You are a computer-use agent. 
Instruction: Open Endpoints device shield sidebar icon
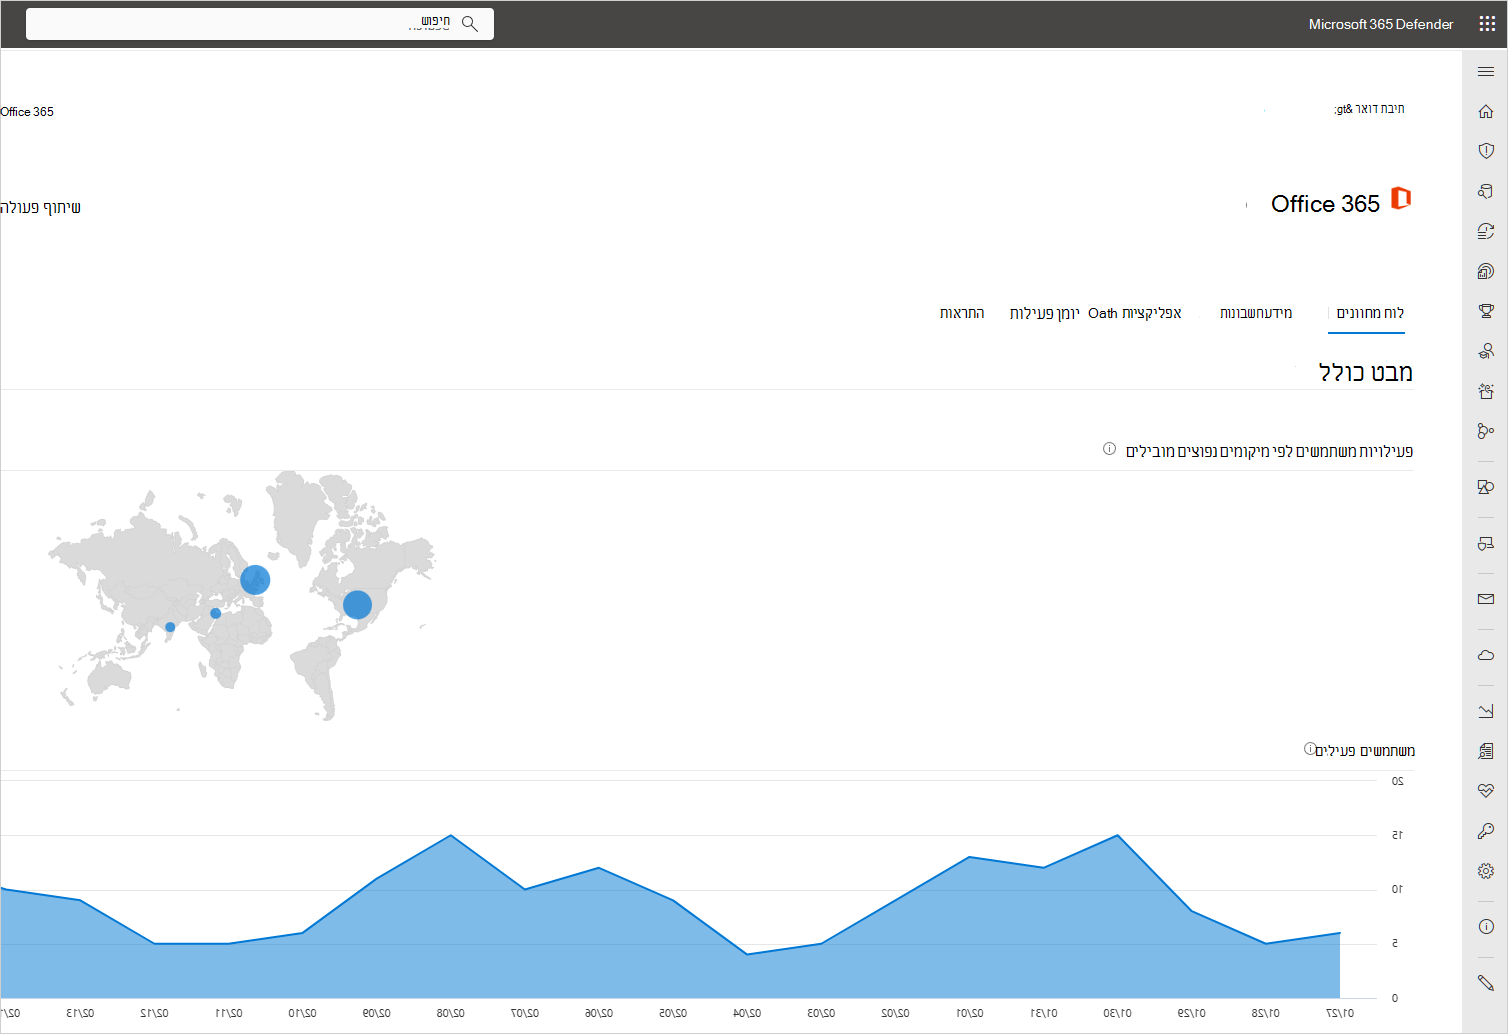tap(1486, 544)
